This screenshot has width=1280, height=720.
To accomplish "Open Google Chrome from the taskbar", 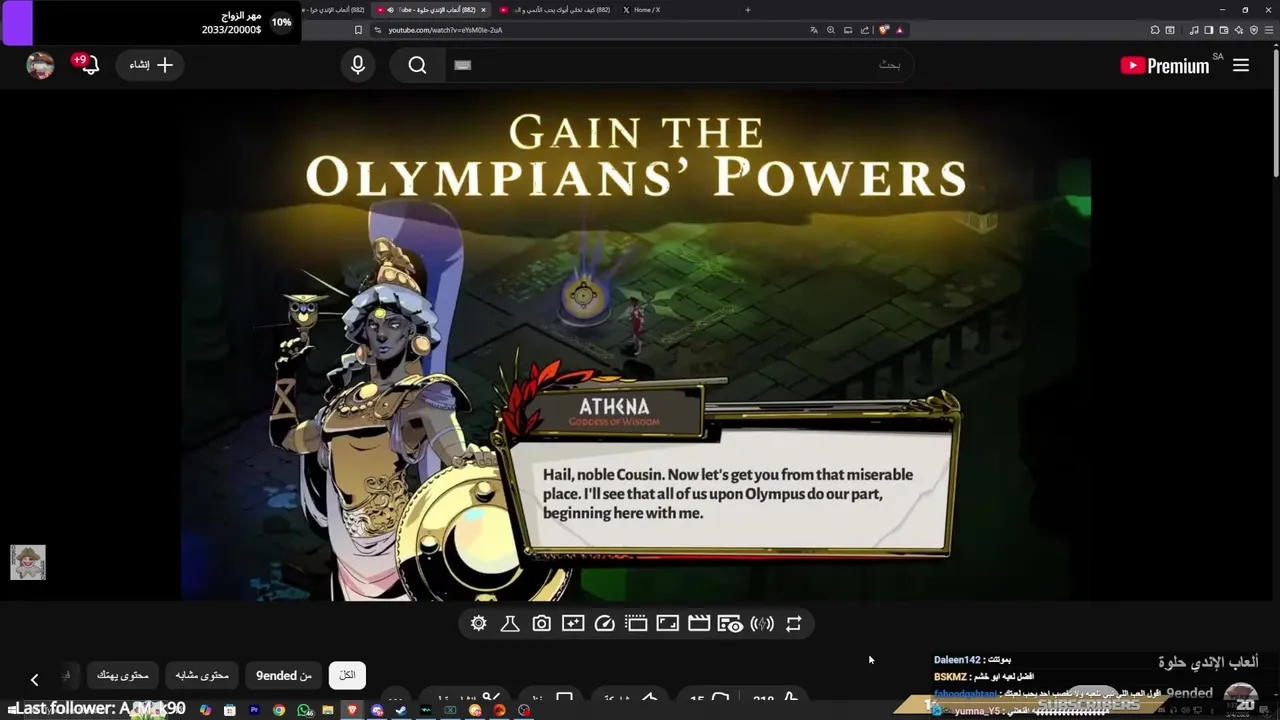I will (x=279, y=710).
